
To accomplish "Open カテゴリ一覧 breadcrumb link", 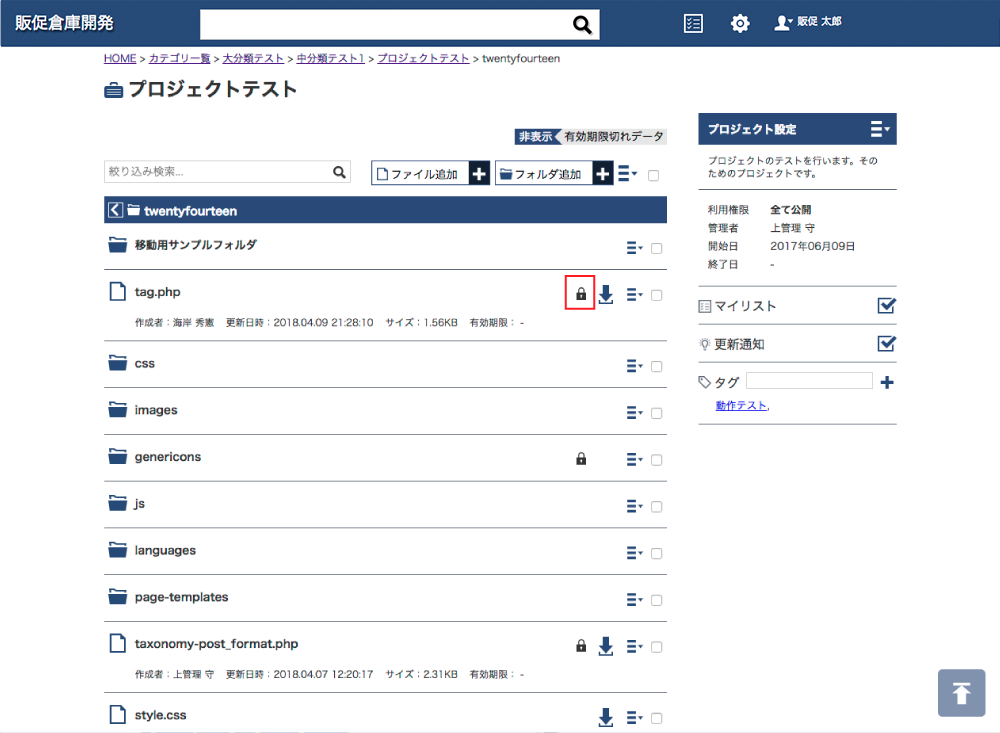I will coord(179,58).
